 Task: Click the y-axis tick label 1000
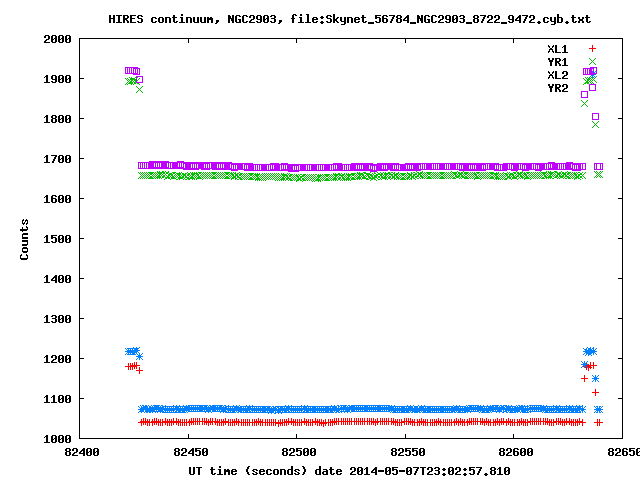[58, 439]
